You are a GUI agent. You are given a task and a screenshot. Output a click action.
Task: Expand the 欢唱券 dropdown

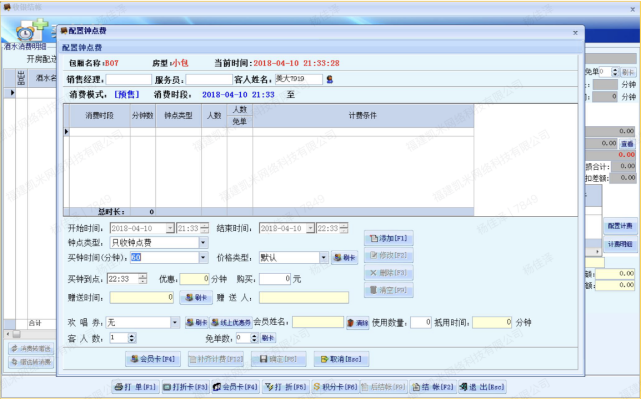point(175,323)
